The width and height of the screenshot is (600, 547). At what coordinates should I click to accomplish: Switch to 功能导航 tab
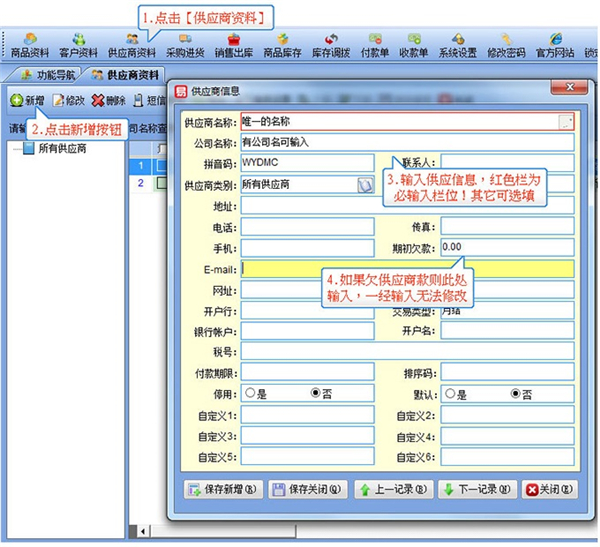[x=48, y=75]
